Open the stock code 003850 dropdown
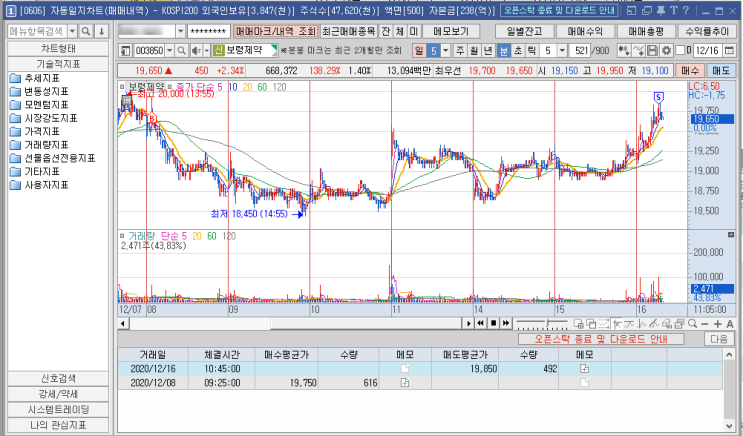Viewport: 743px width, 436px height. [x=169, y=50]
